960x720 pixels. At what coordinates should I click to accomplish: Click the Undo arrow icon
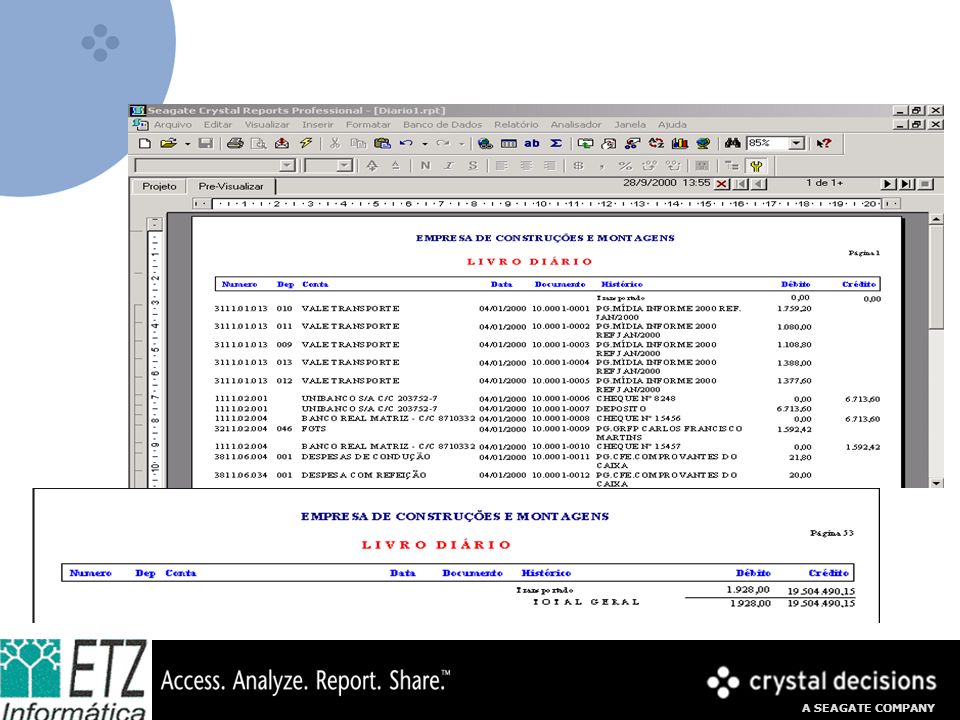click(x=406, y=143)
